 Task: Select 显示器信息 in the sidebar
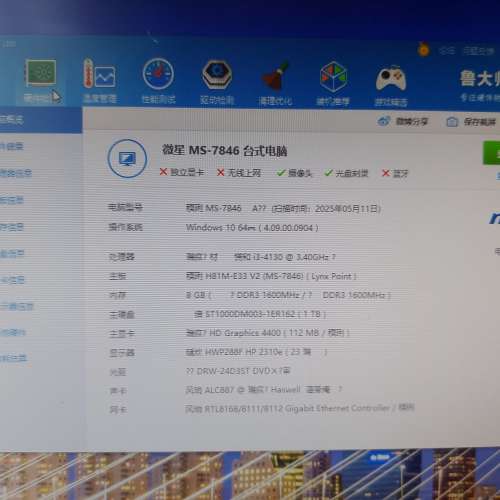[x=17, y=306]
